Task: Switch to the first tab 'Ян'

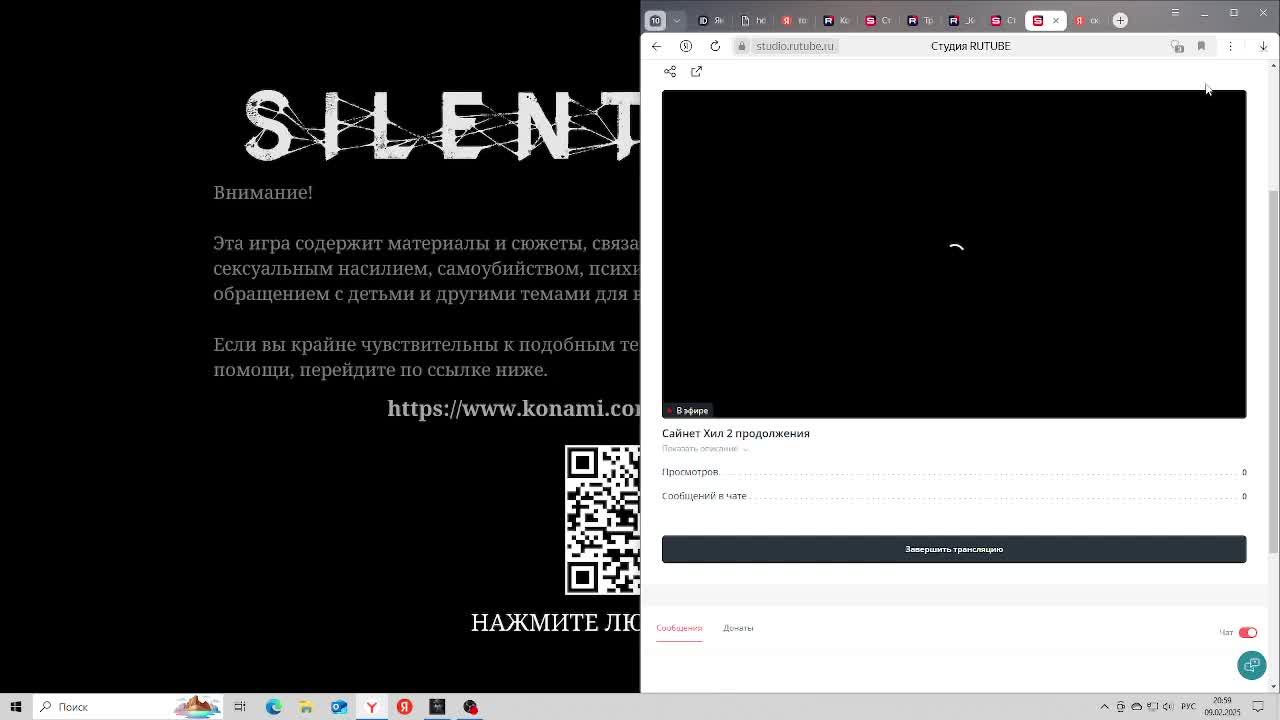Action: [x=710, y=20]
